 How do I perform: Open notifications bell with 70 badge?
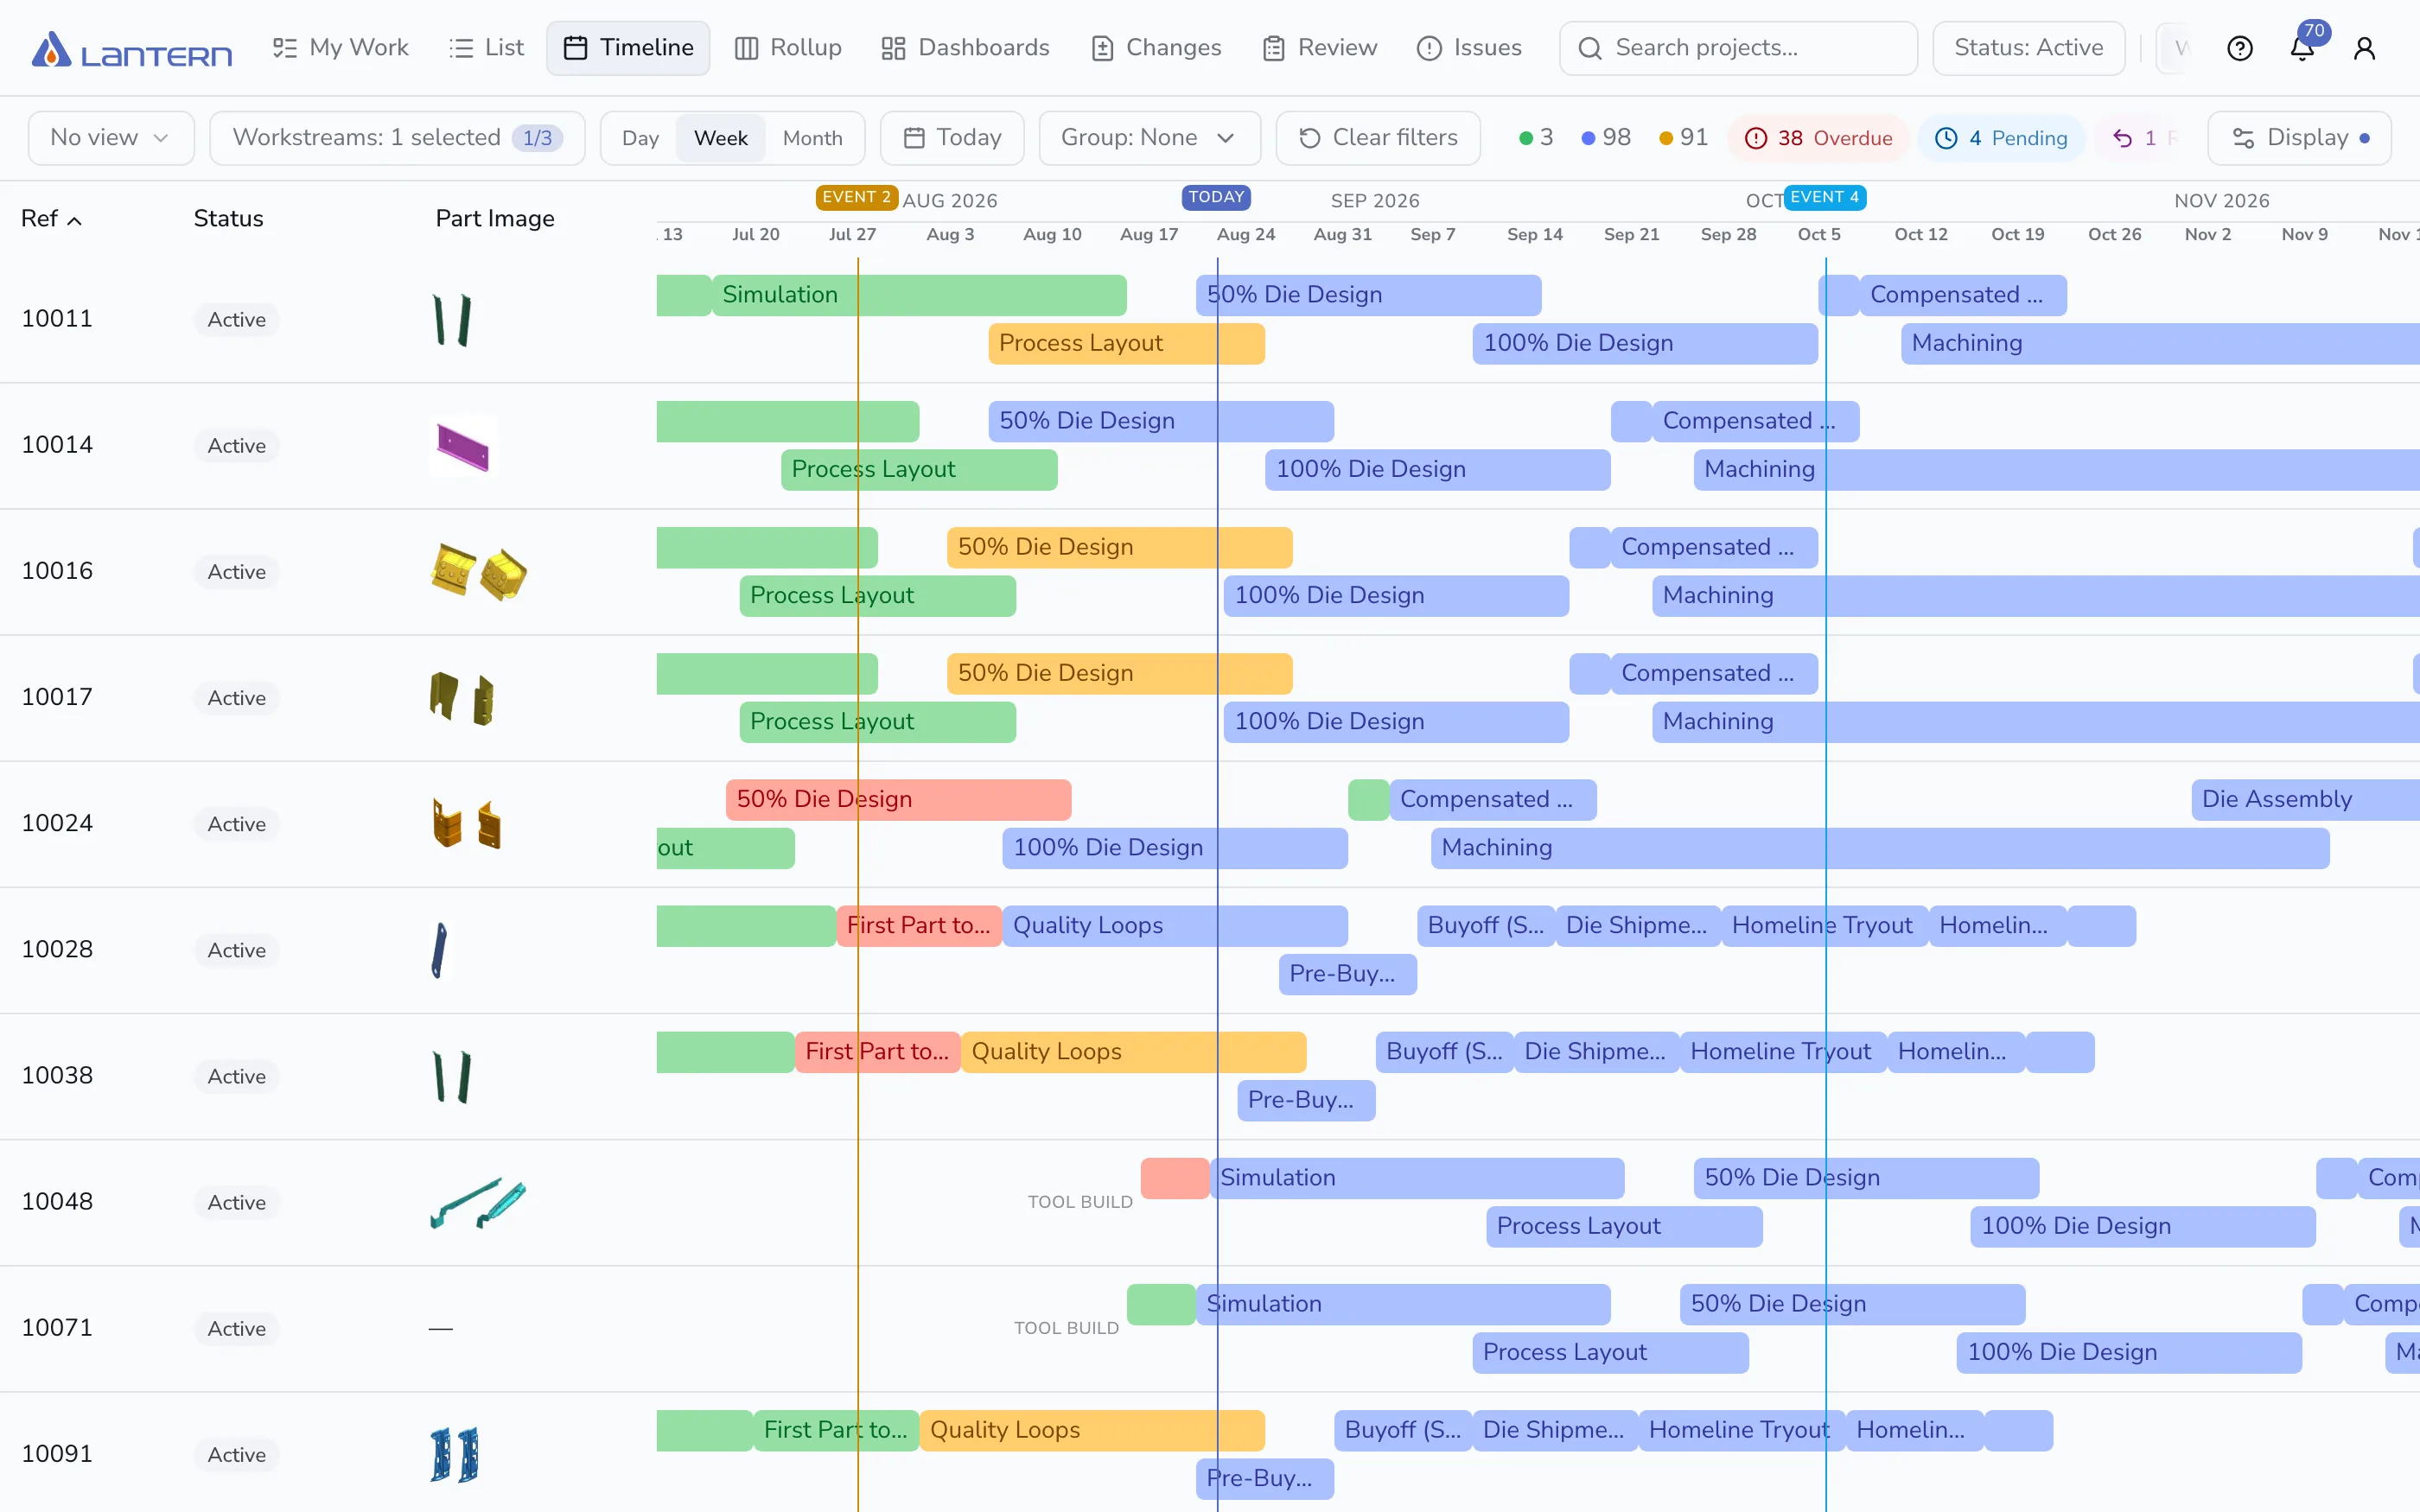coord(2302,48)
